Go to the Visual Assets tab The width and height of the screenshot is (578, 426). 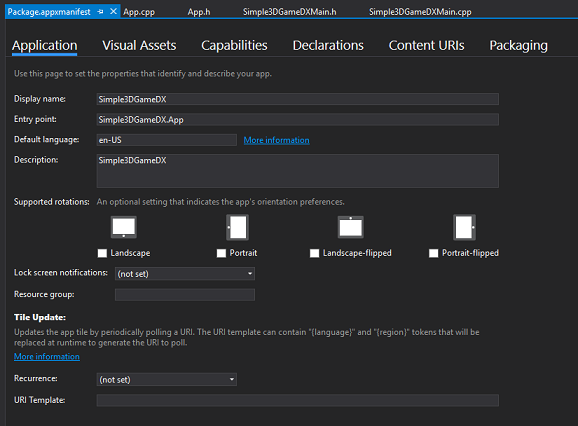coord(139,46)
